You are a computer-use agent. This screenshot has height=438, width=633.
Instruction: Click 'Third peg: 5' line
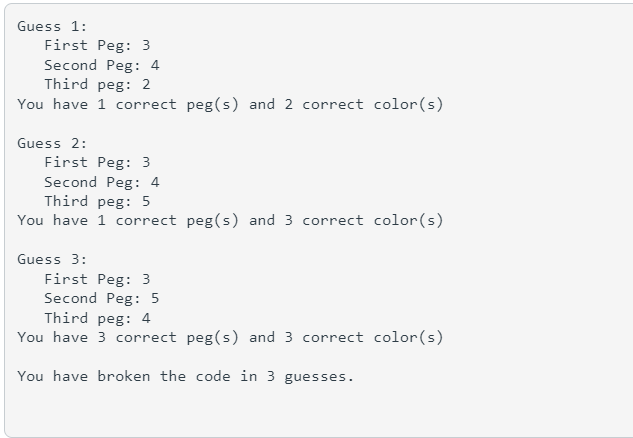[x=97, y=201]
